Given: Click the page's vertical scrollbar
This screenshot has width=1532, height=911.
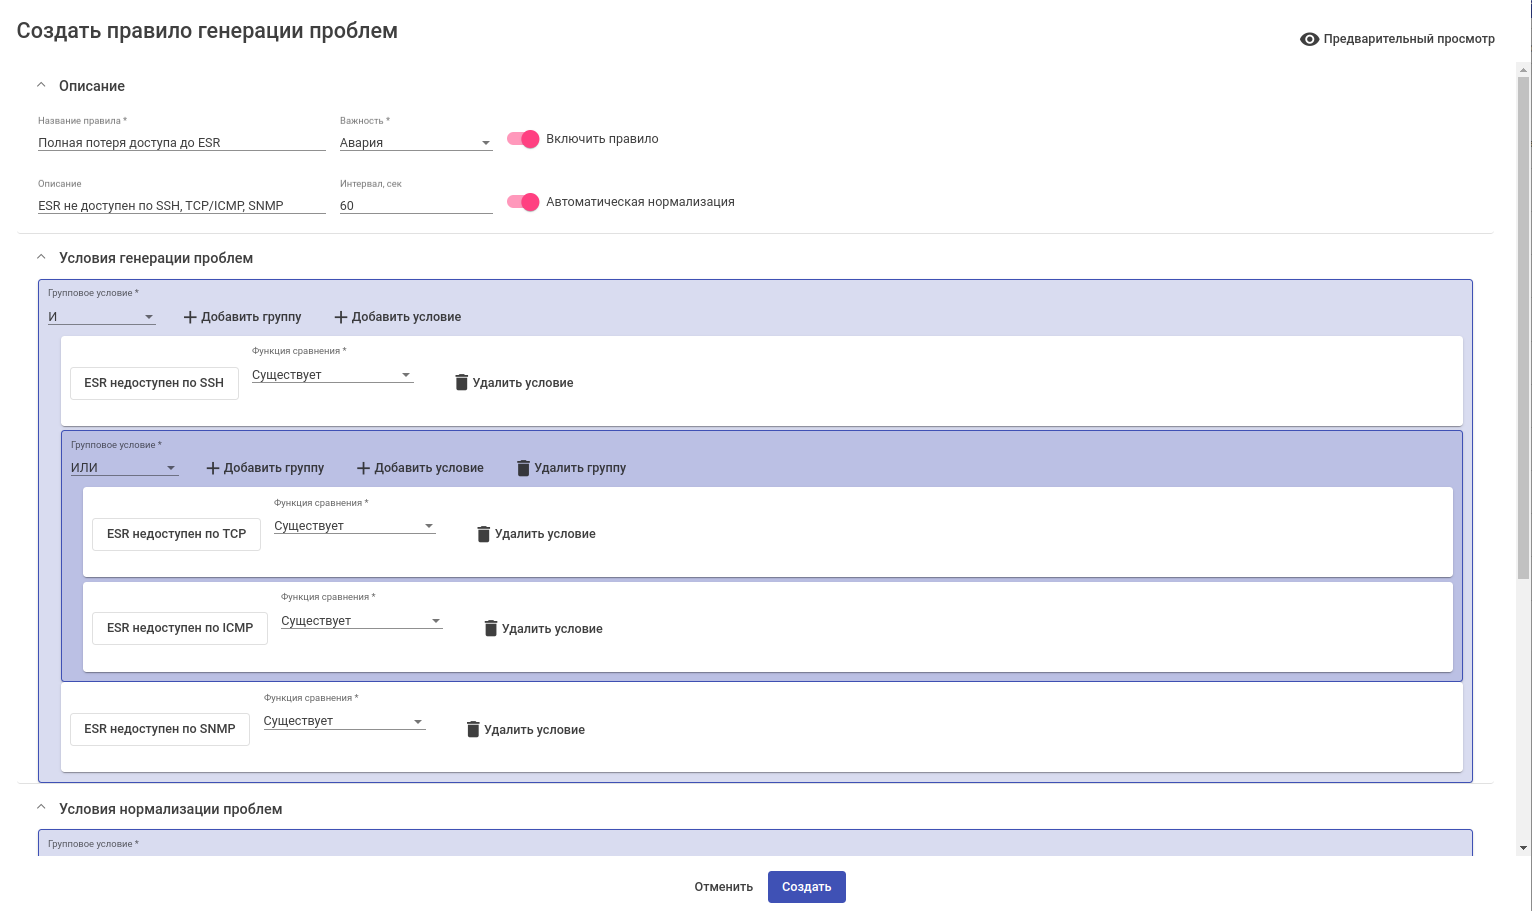Looking at the screenshot, I should click(1523, 330).
